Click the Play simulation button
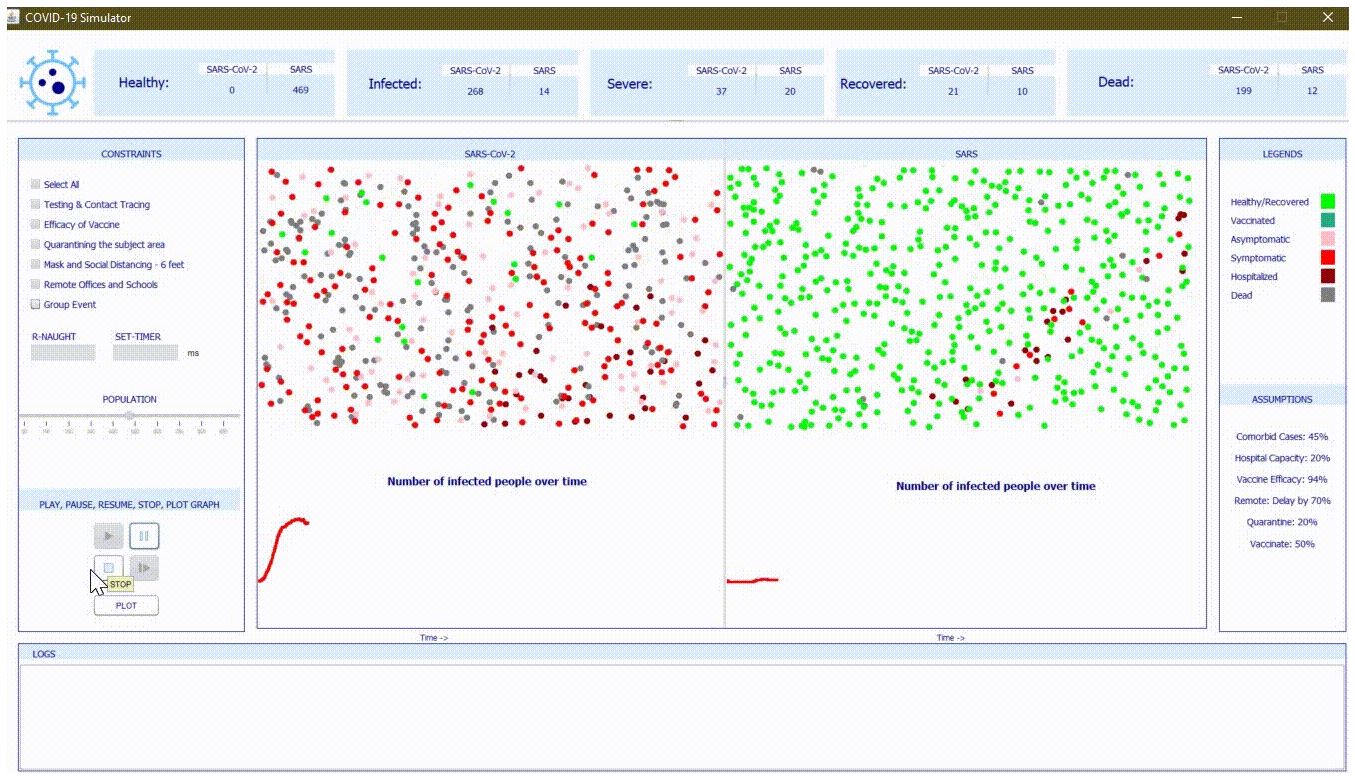 (x=108, y=537)
